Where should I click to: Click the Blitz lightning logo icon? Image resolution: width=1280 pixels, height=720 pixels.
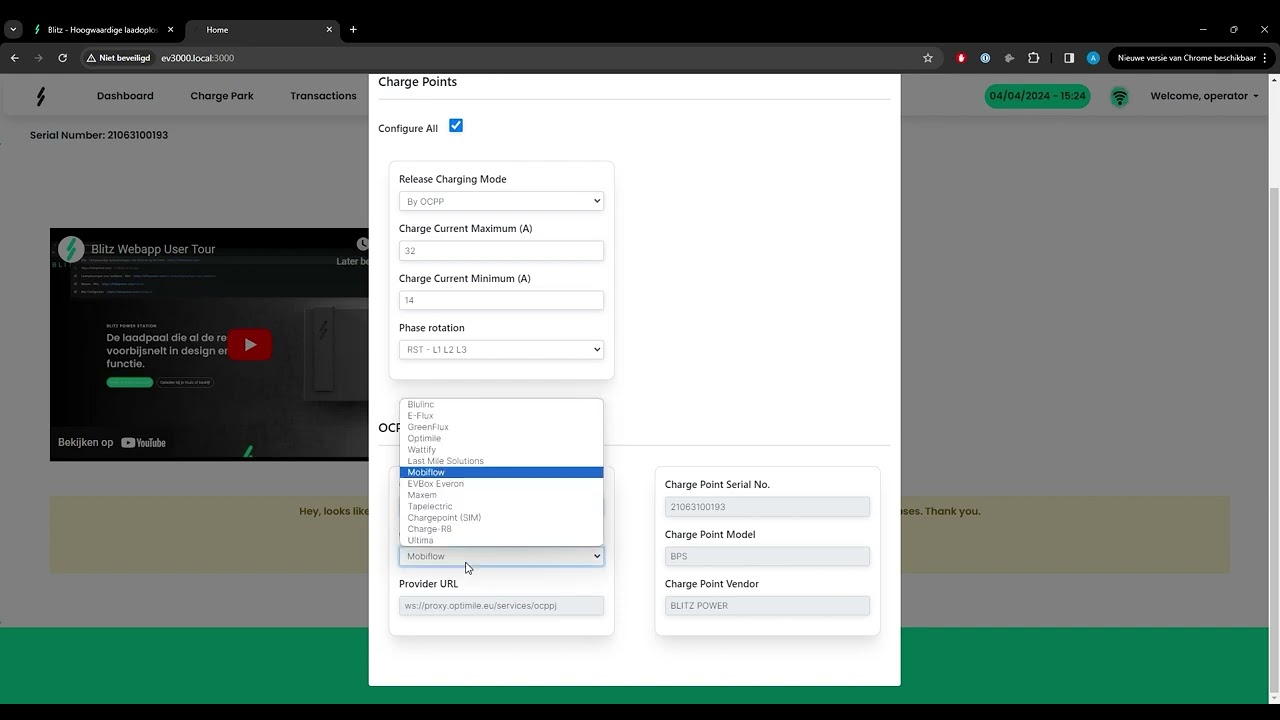[x=41, y=96]
